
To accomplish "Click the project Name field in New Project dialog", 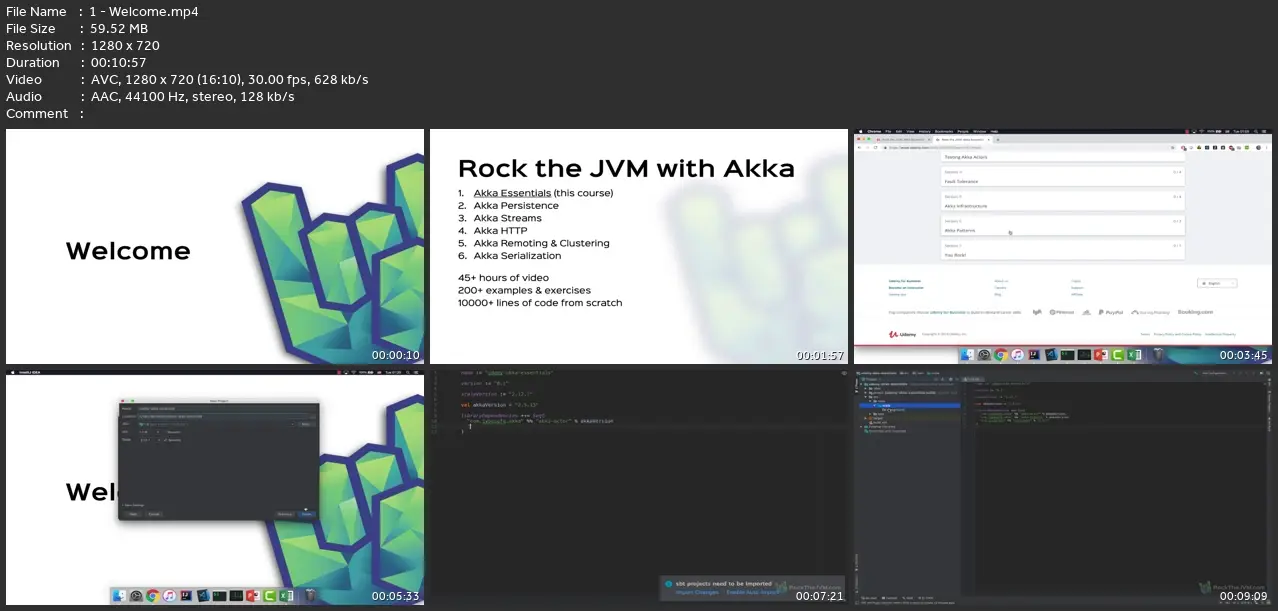I will point(226,408).
